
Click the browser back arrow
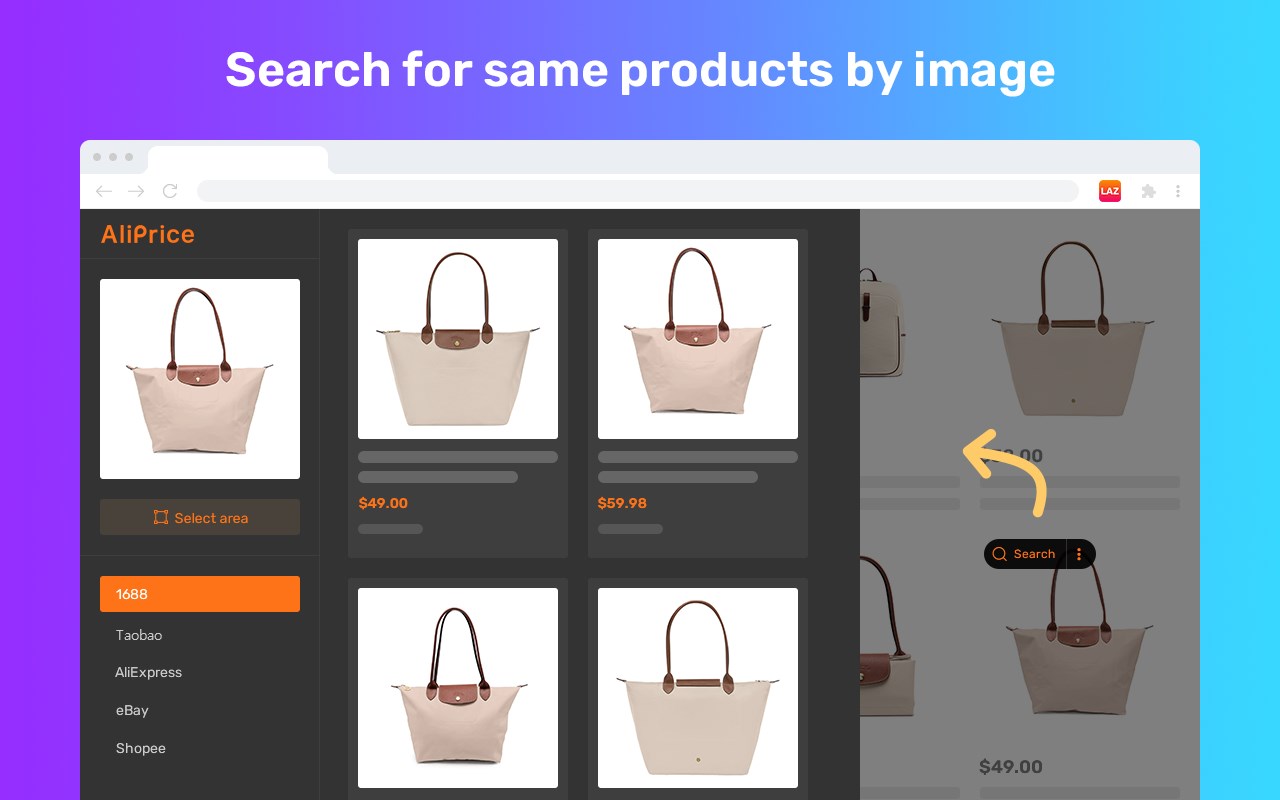point(103,191)
